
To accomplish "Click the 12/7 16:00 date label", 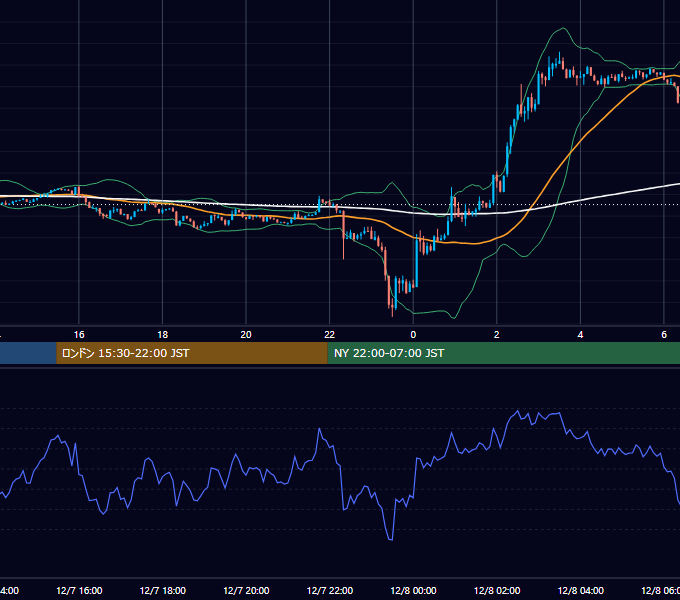I will coord(79,590).
